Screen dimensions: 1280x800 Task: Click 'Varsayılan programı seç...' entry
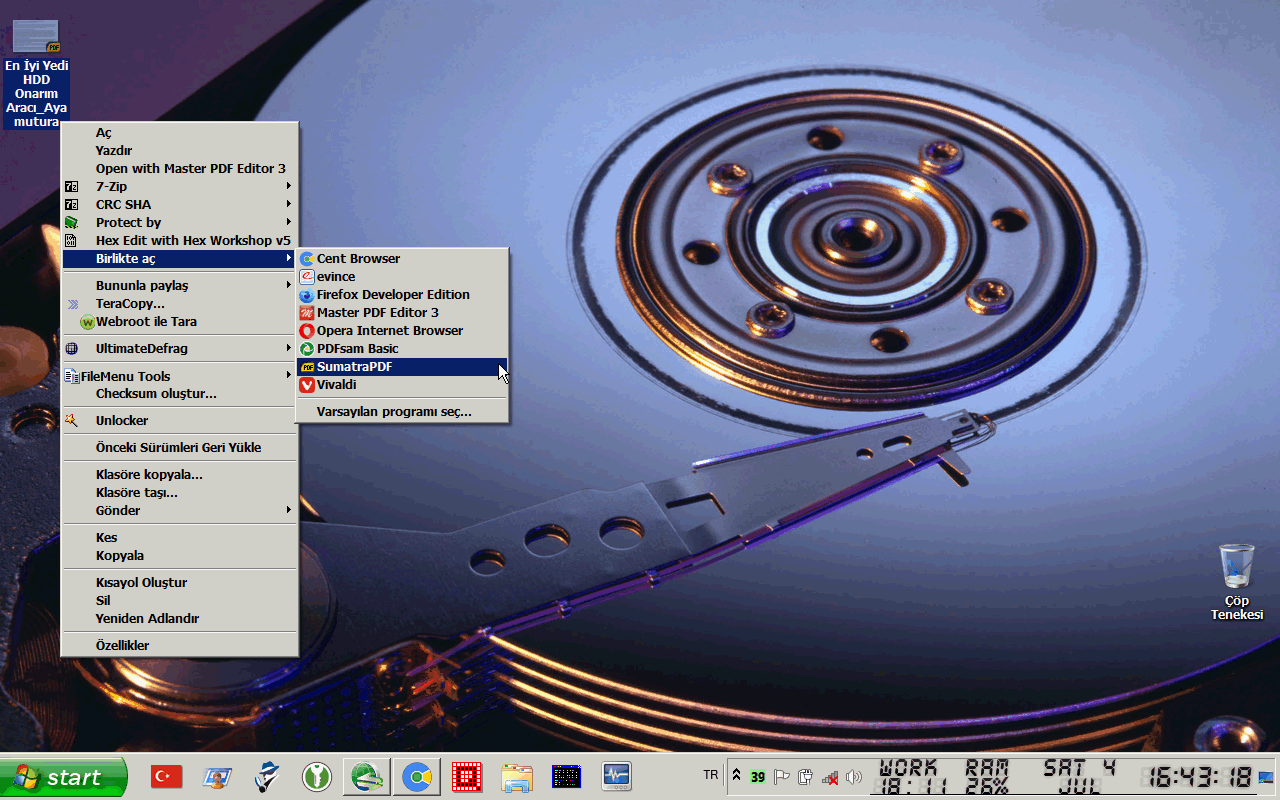coord(402,411)
